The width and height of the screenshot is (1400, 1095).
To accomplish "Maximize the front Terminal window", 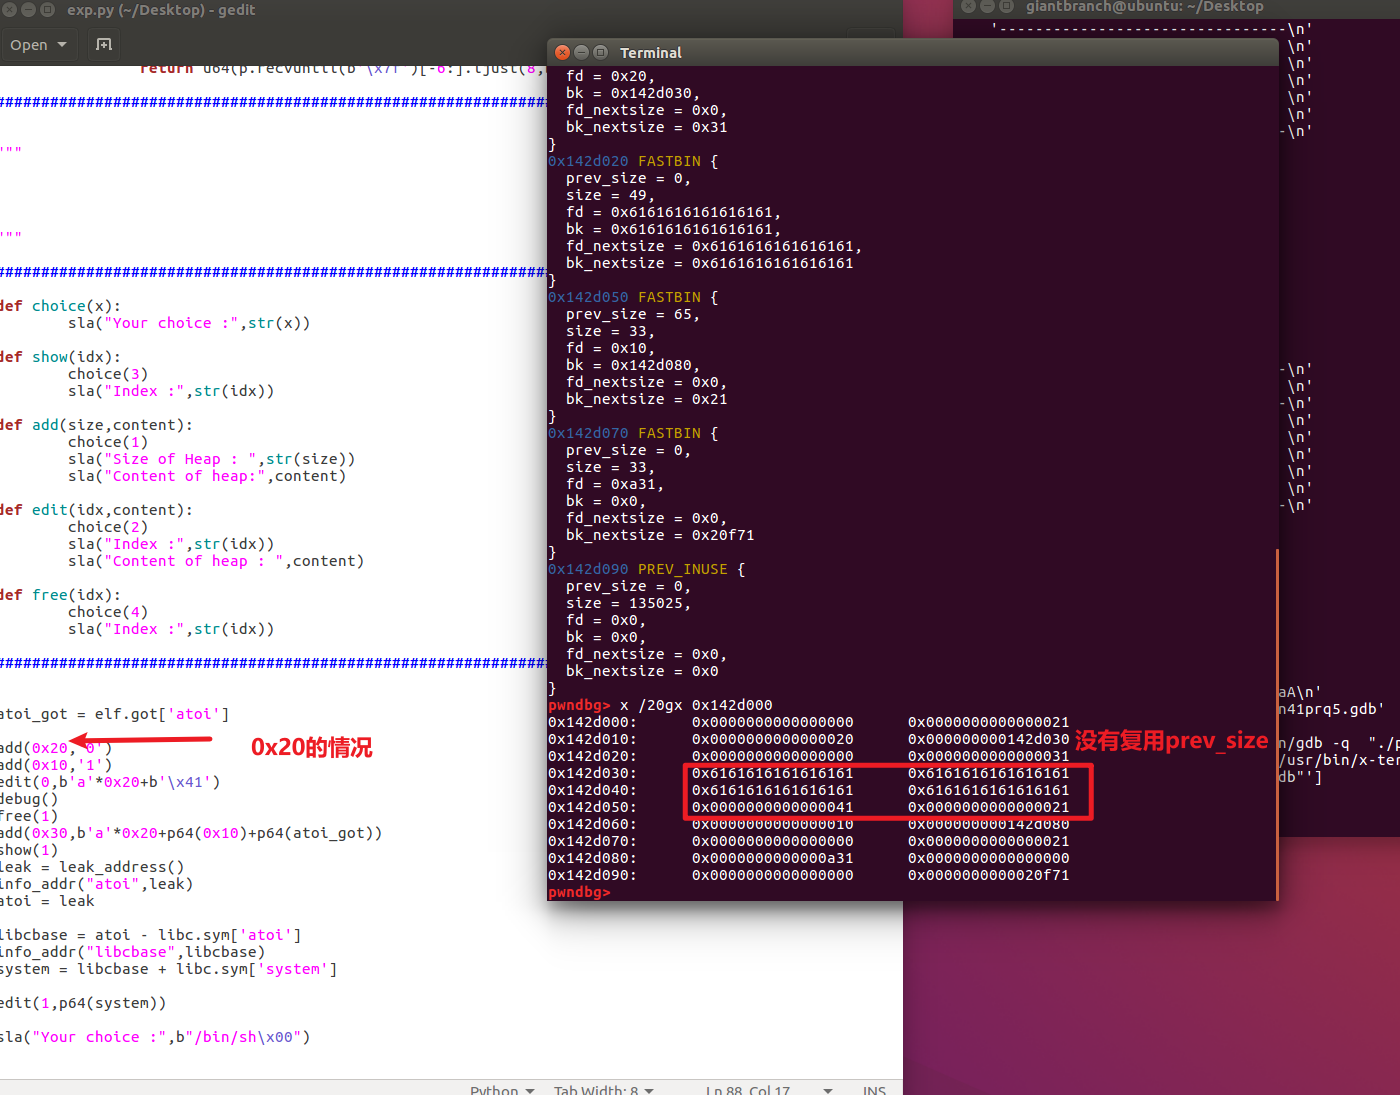I will 601,52.
